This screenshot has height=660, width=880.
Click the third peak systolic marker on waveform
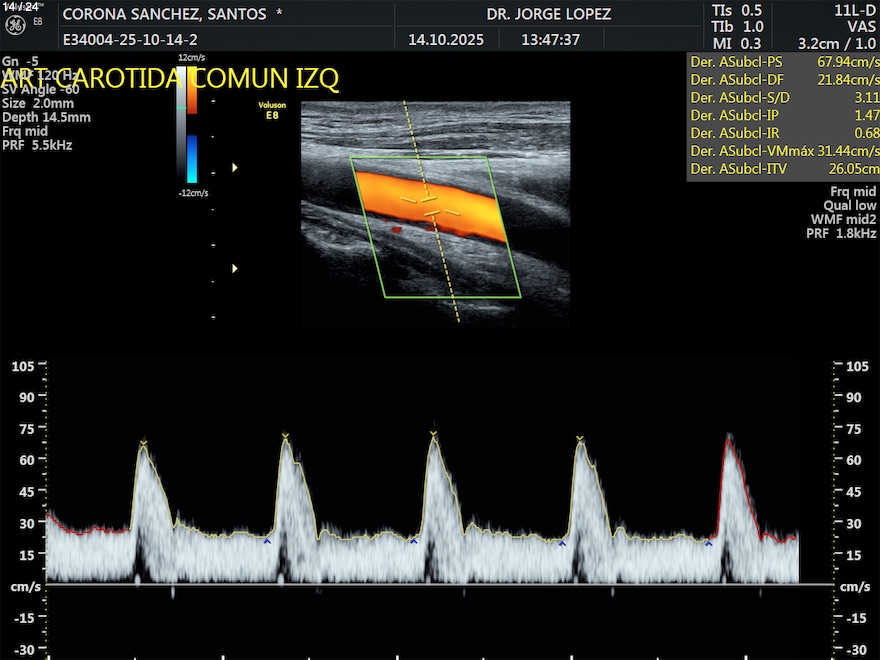[x=433, y=434]
